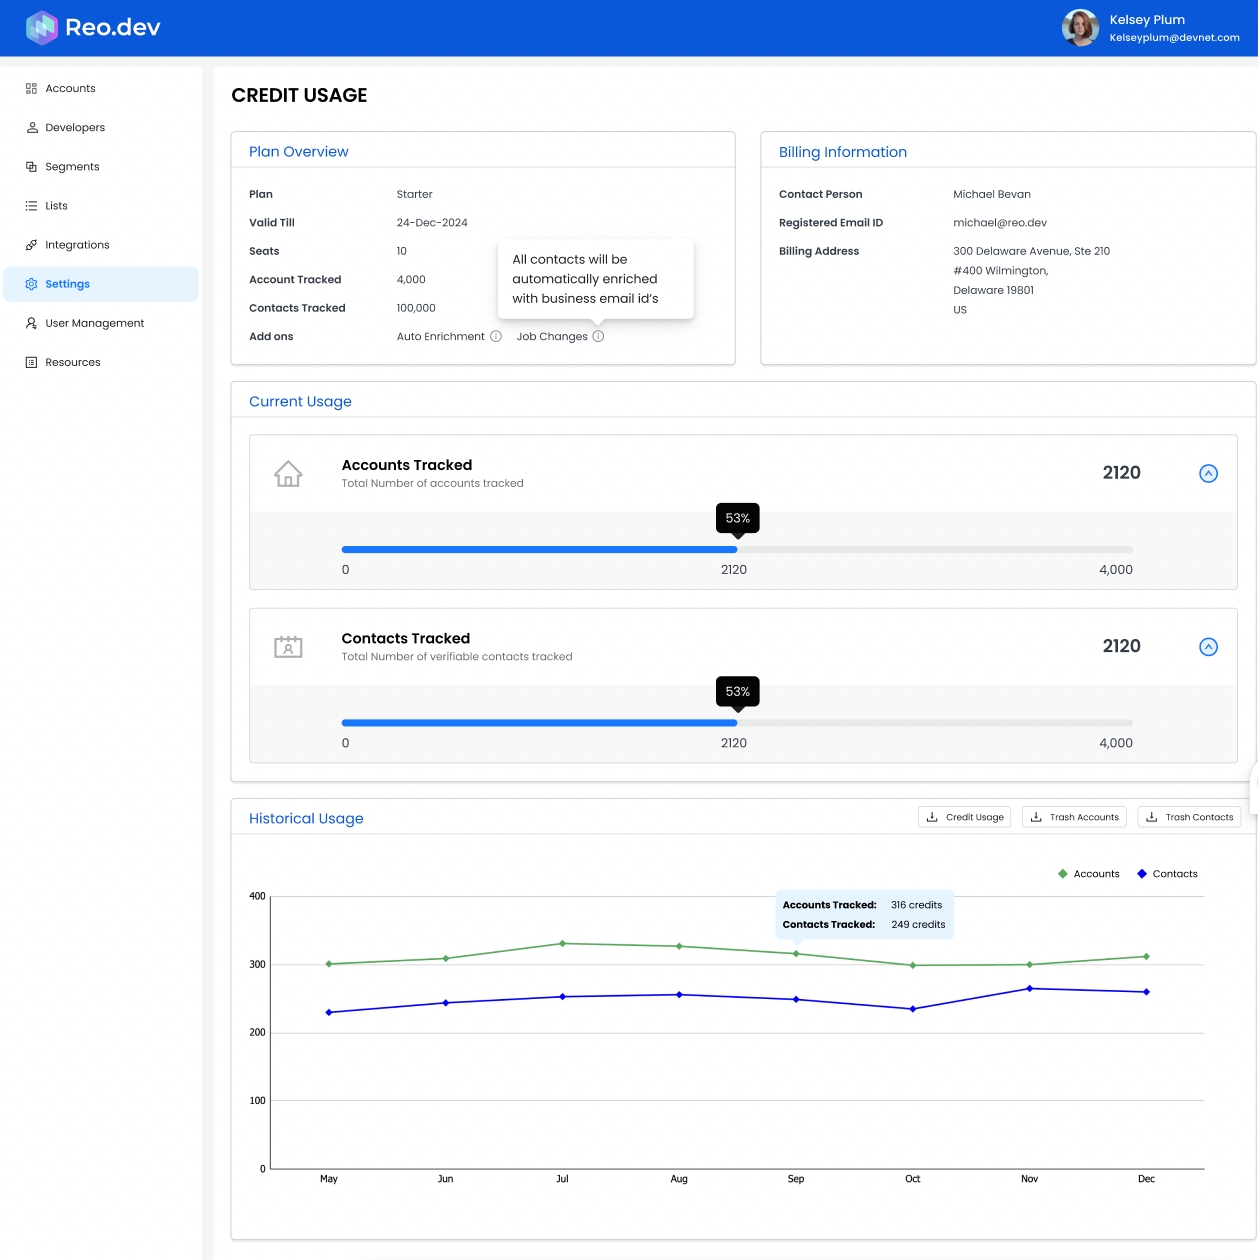Toggle the Accounts series in chart legend
The image size is (1258, 1260).
click(1088, 874)
